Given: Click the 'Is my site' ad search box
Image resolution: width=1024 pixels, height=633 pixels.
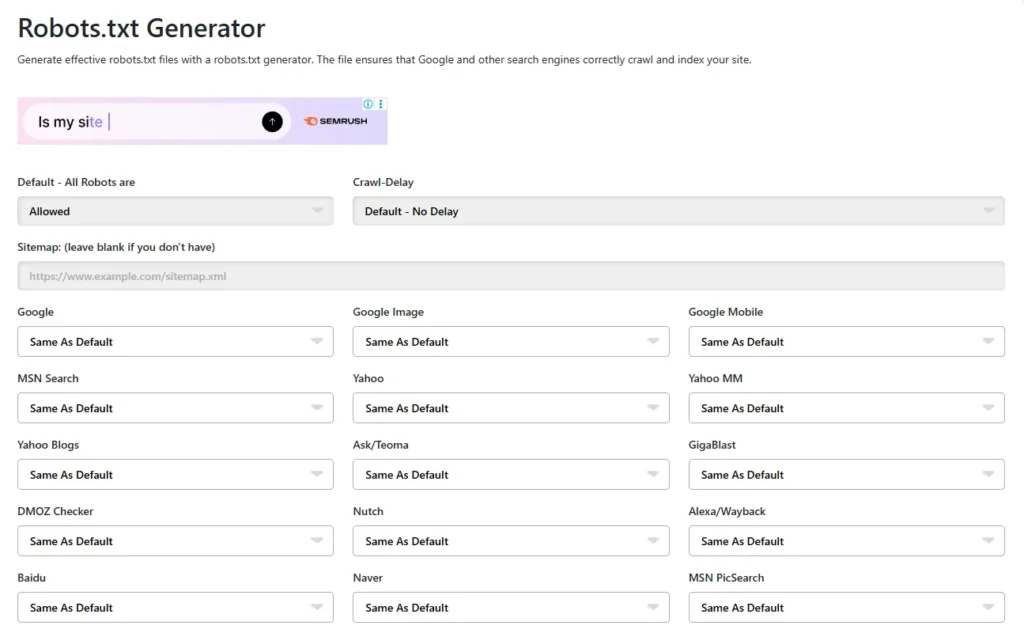Looking at the screenshot, I should (x=140, y=122).
